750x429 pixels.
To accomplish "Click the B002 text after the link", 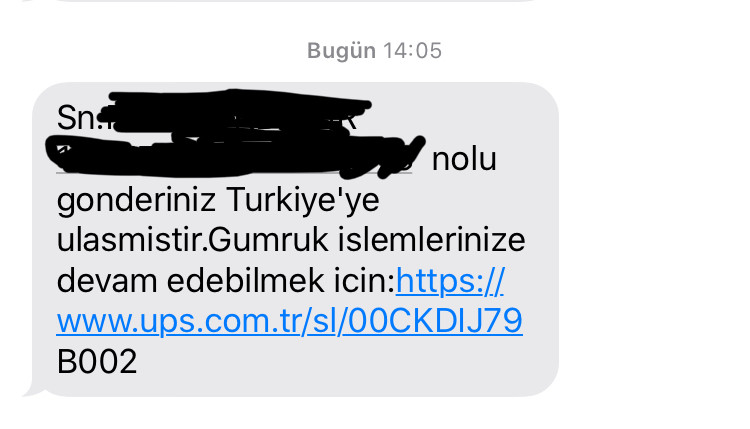I will pos(97,362).
